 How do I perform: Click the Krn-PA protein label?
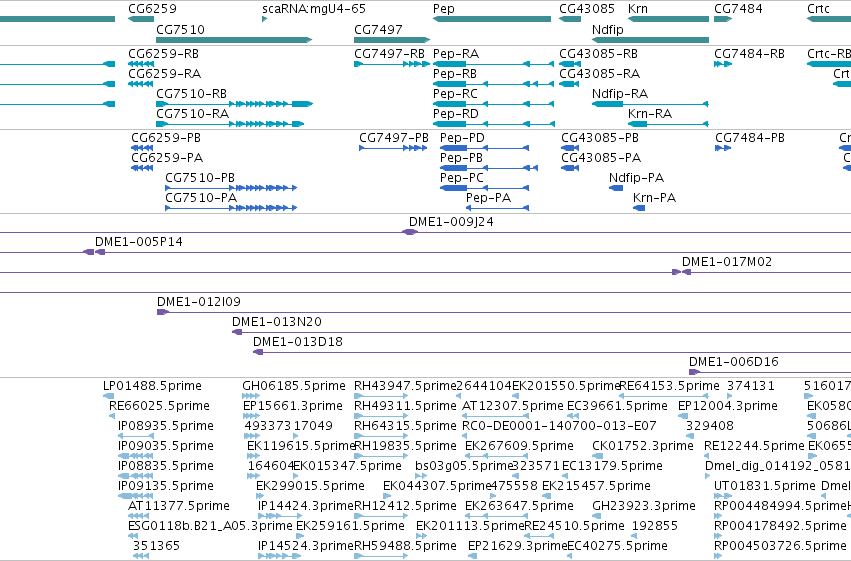(655, 198)
